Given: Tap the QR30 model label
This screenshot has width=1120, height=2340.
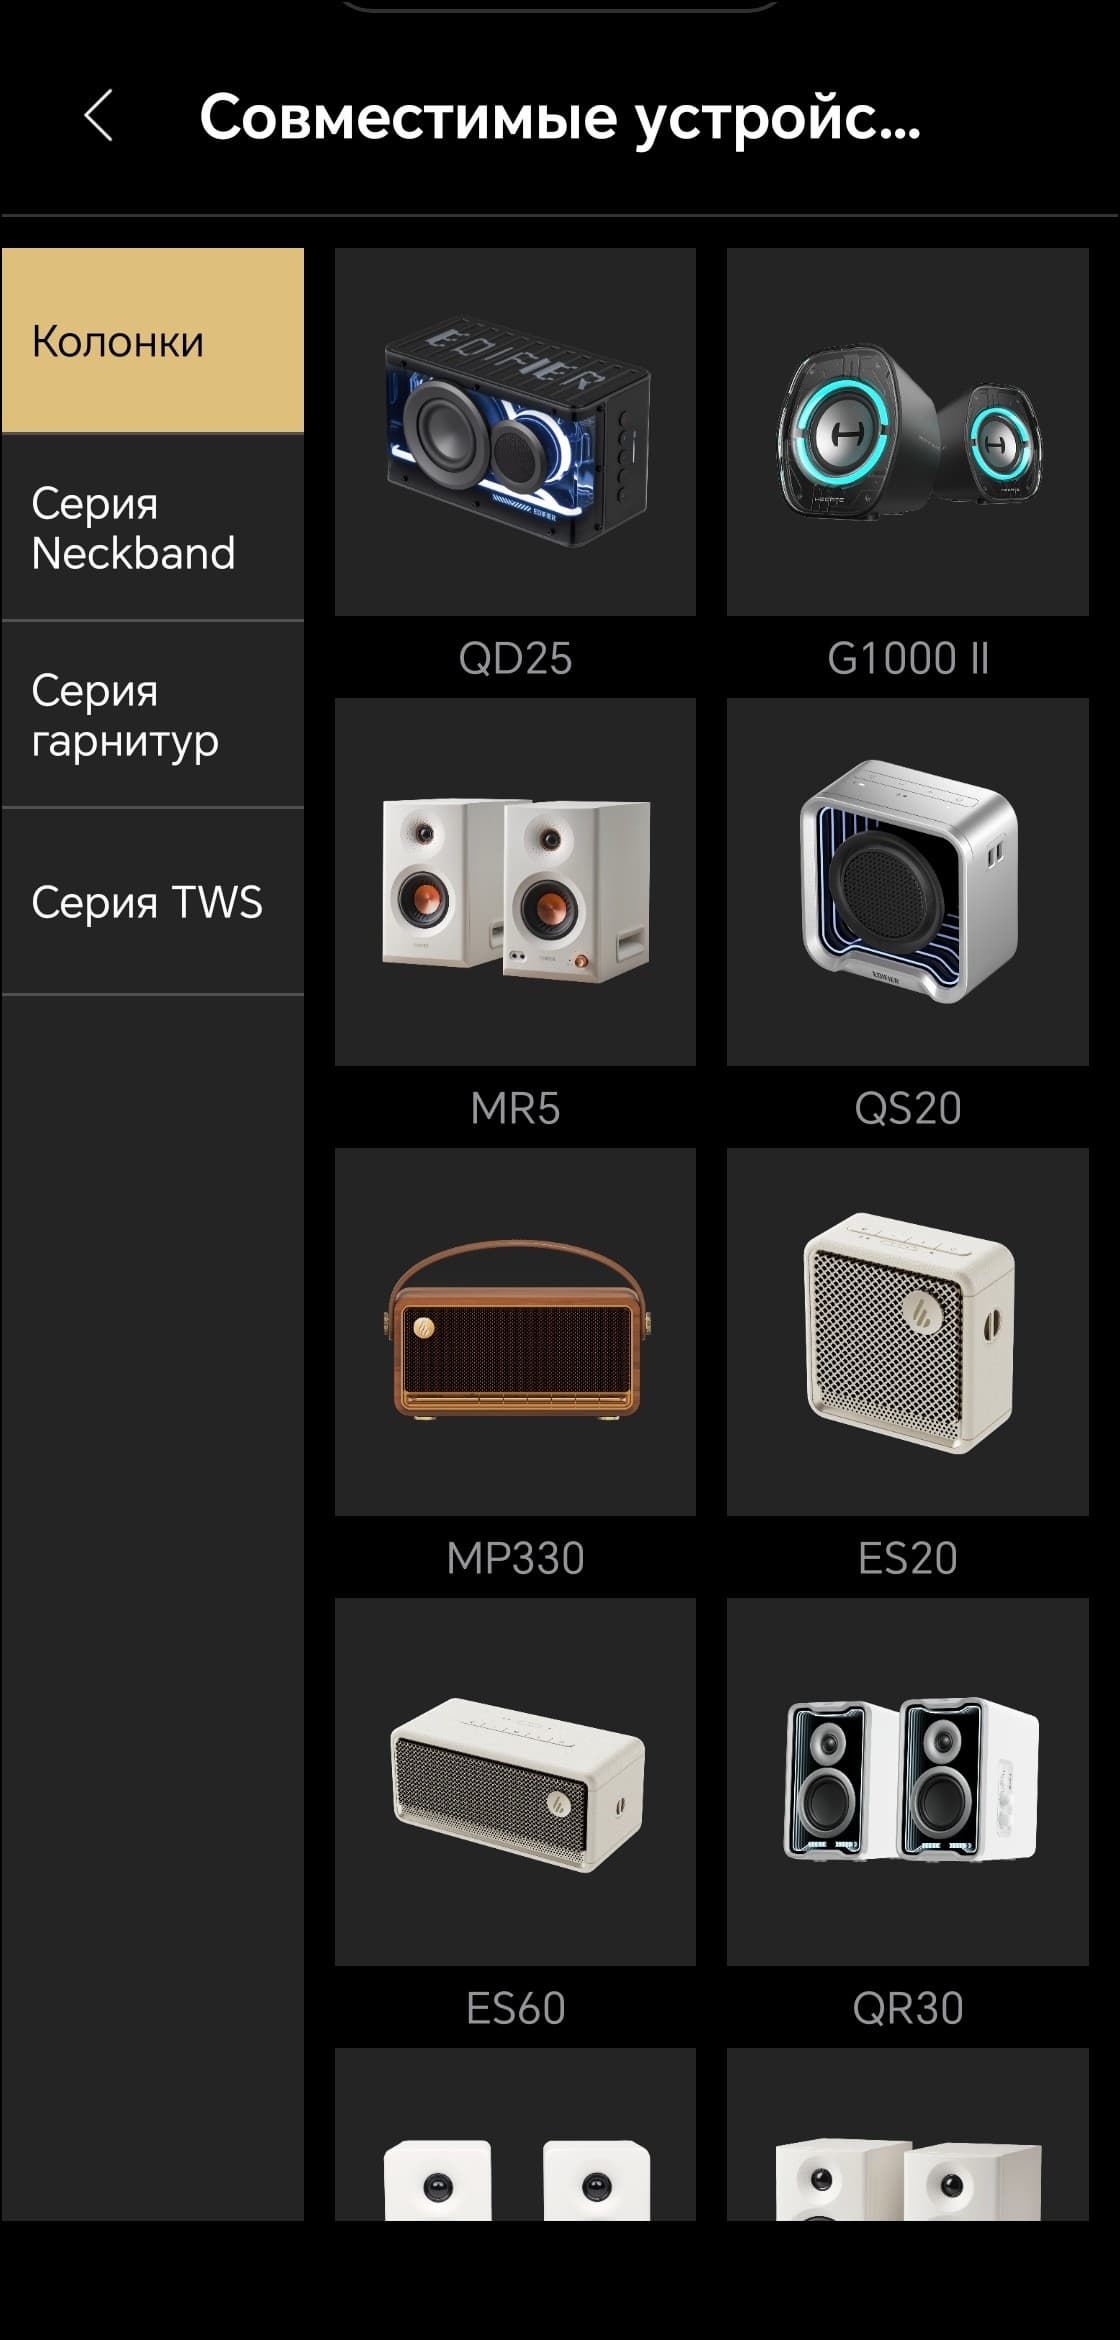Looking at the screenshot, I should 908,2009.
